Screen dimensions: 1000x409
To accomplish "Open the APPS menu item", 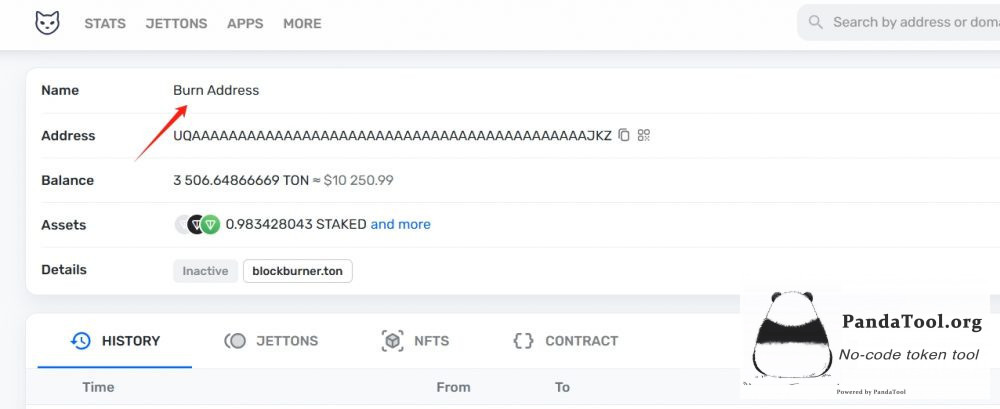I will (x=246, y=24).
